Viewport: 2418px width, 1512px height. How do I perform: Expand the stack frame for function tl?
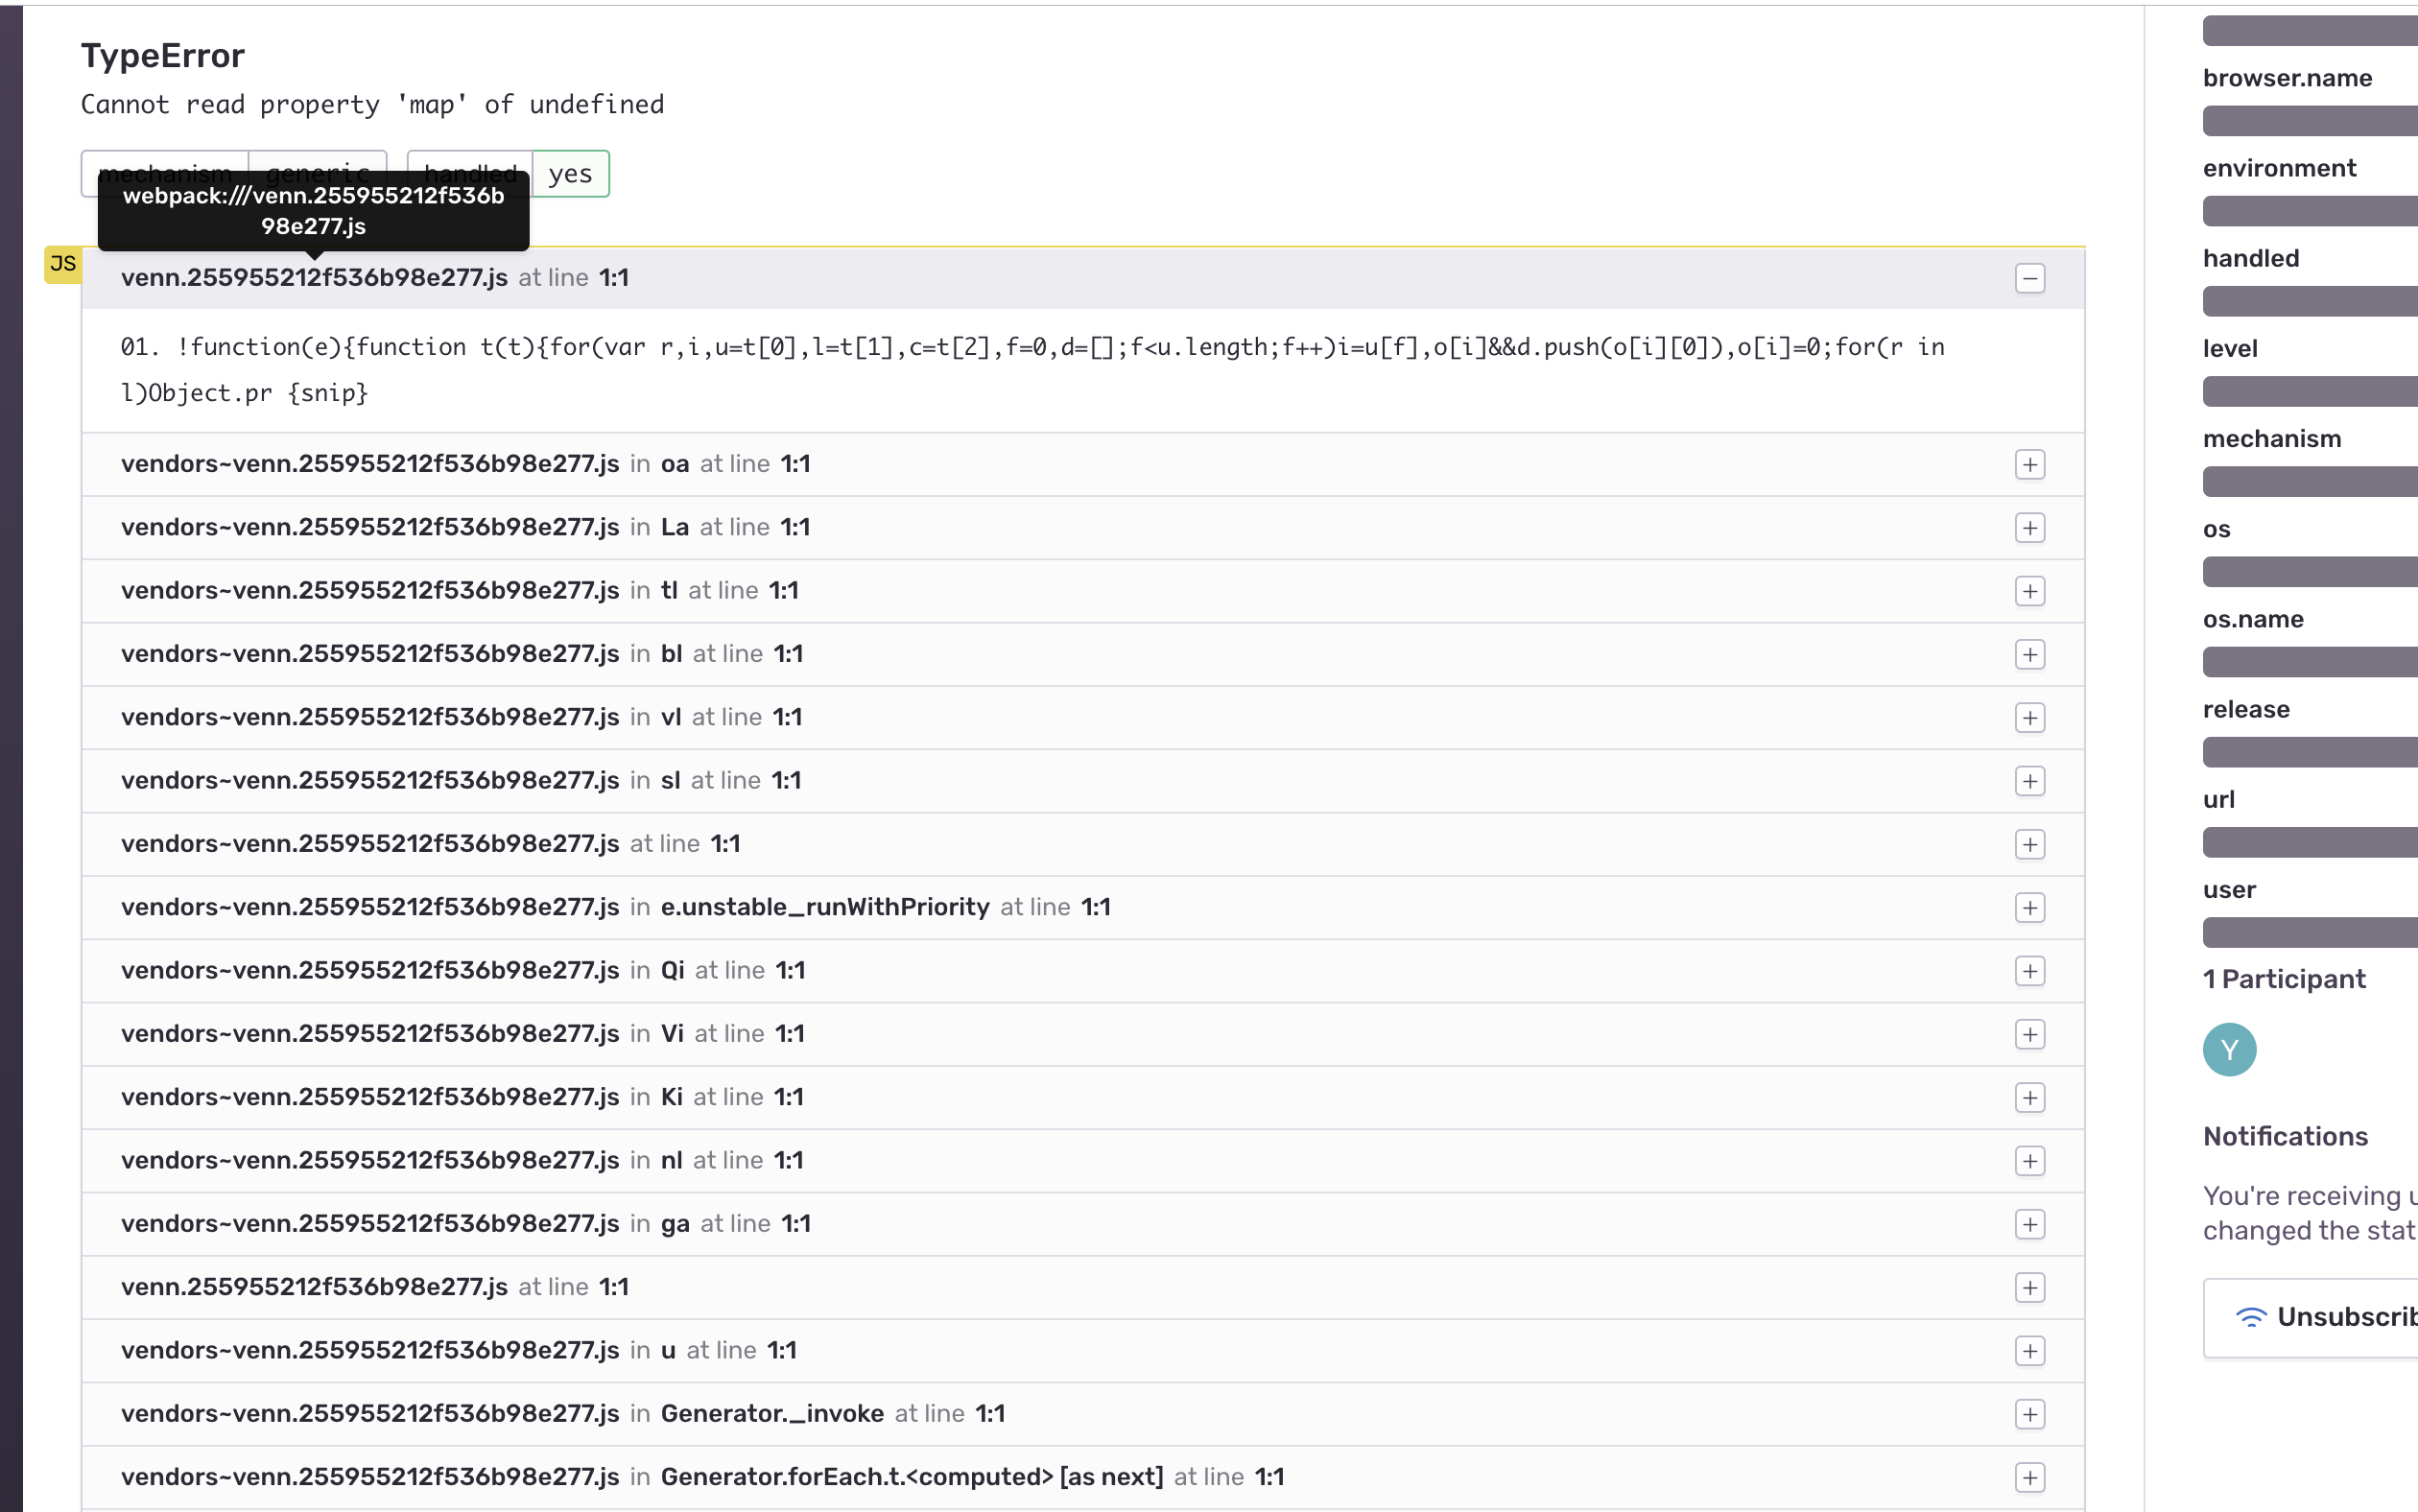point(2030,590)
